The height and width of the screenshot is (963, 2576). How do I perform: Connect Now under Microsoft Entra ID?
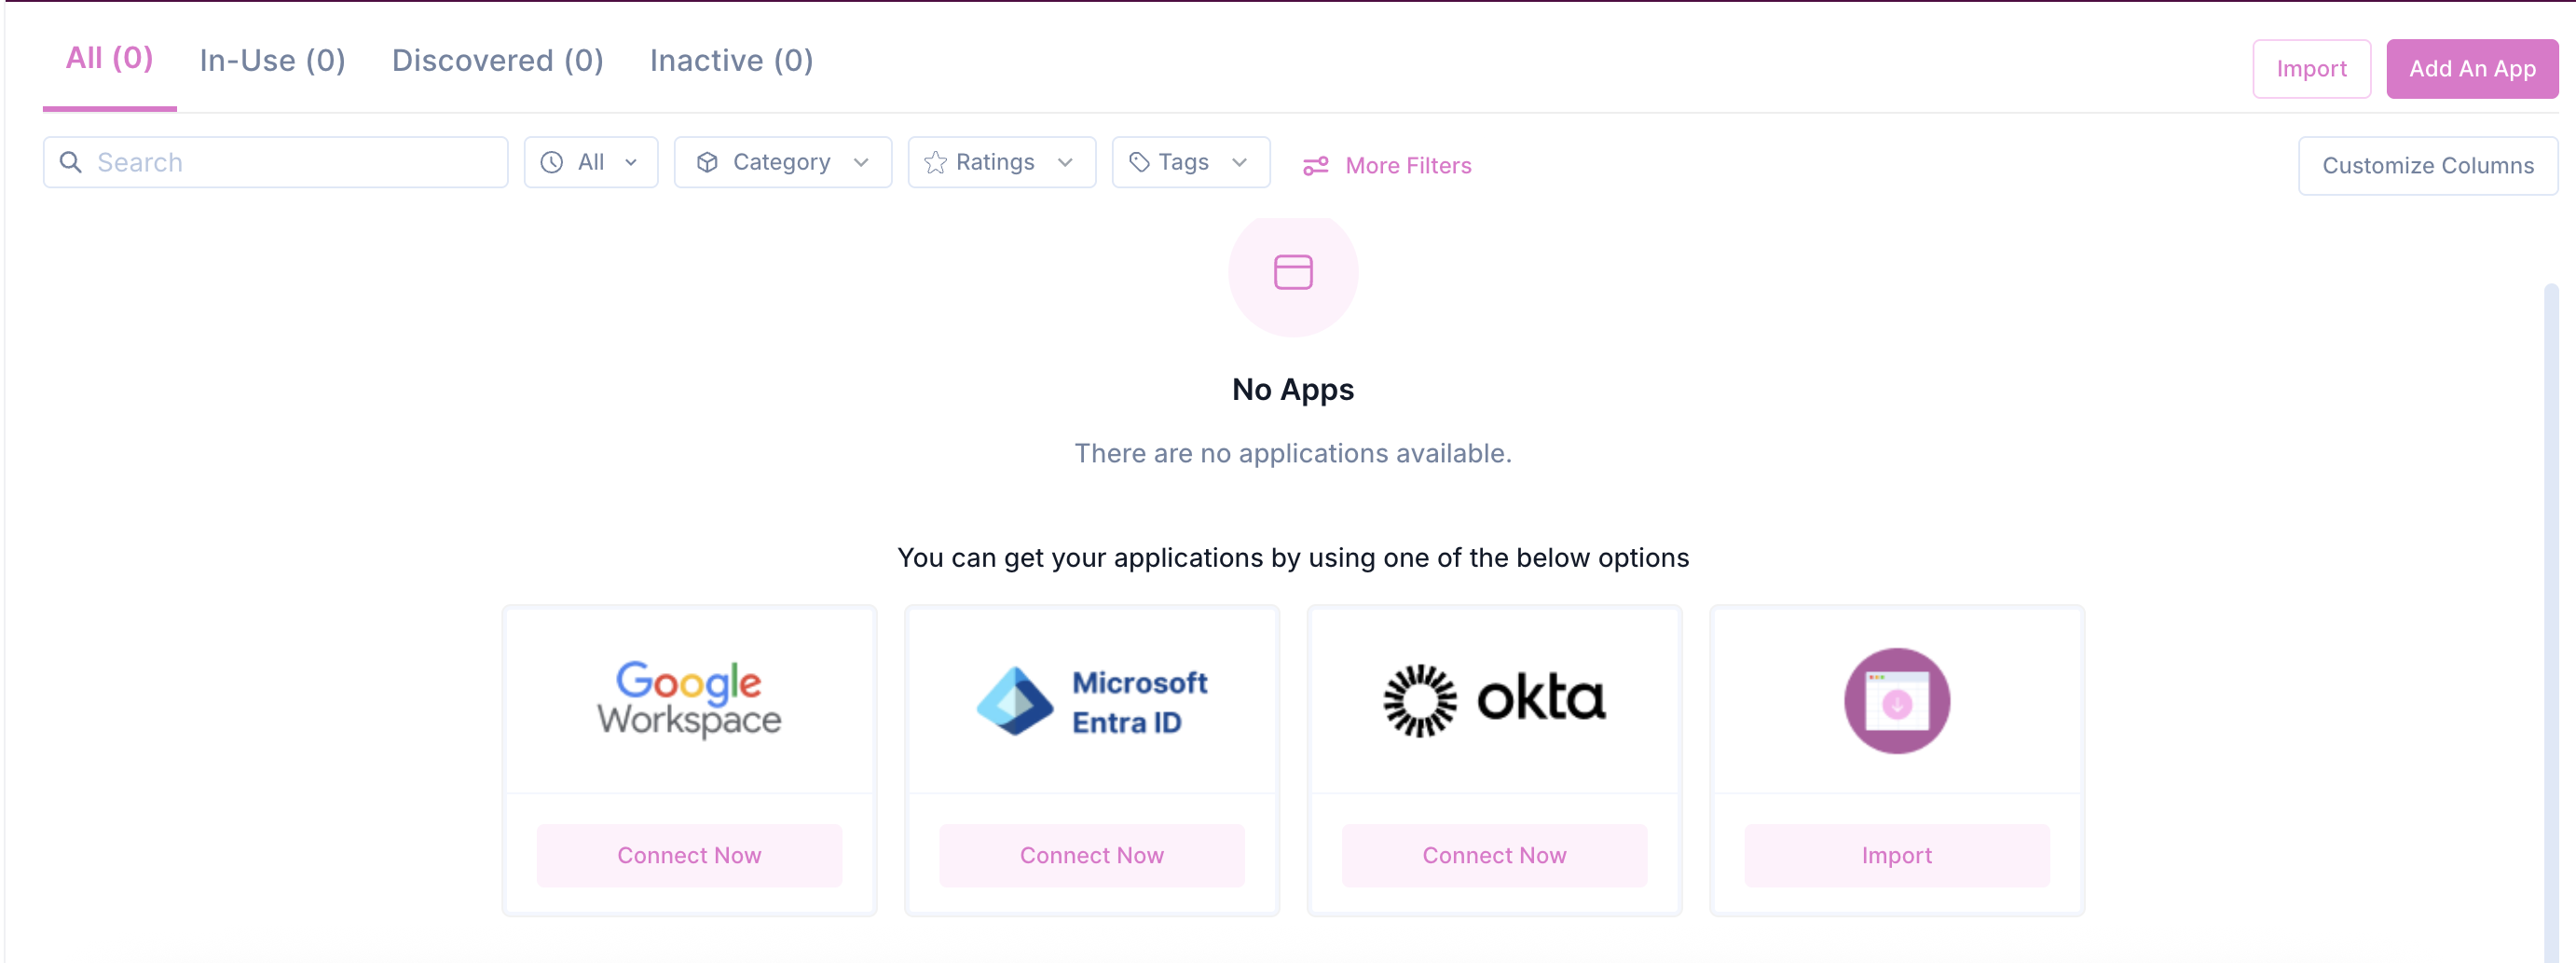1092,855
